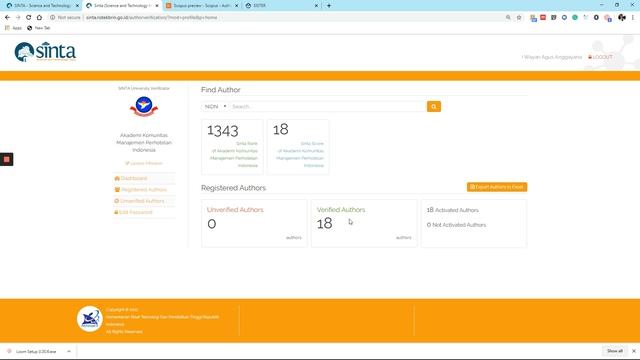Screen dimensions: 640x360
Task: Click the LOGOUT link
Action: point(600,57)
